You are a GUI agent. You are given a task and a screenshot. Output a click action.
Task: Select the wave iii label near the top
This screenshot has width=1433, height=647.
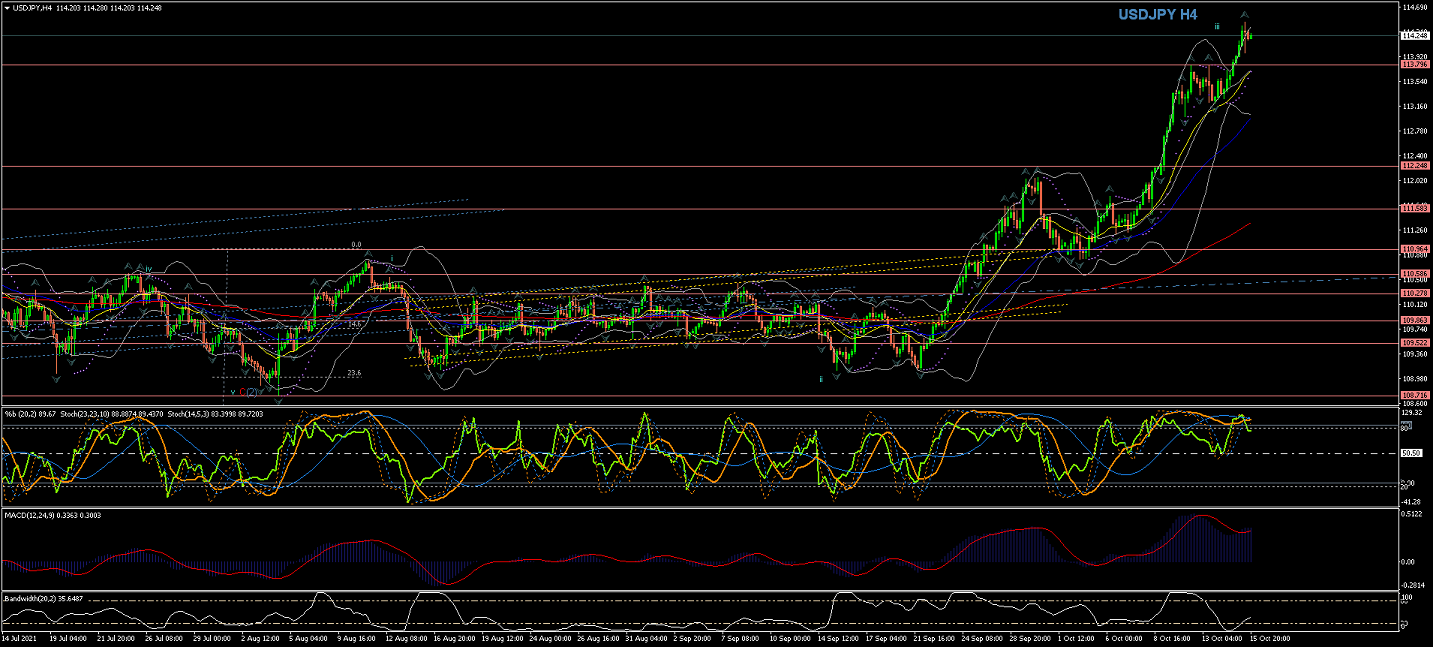tap(1217, 25)
